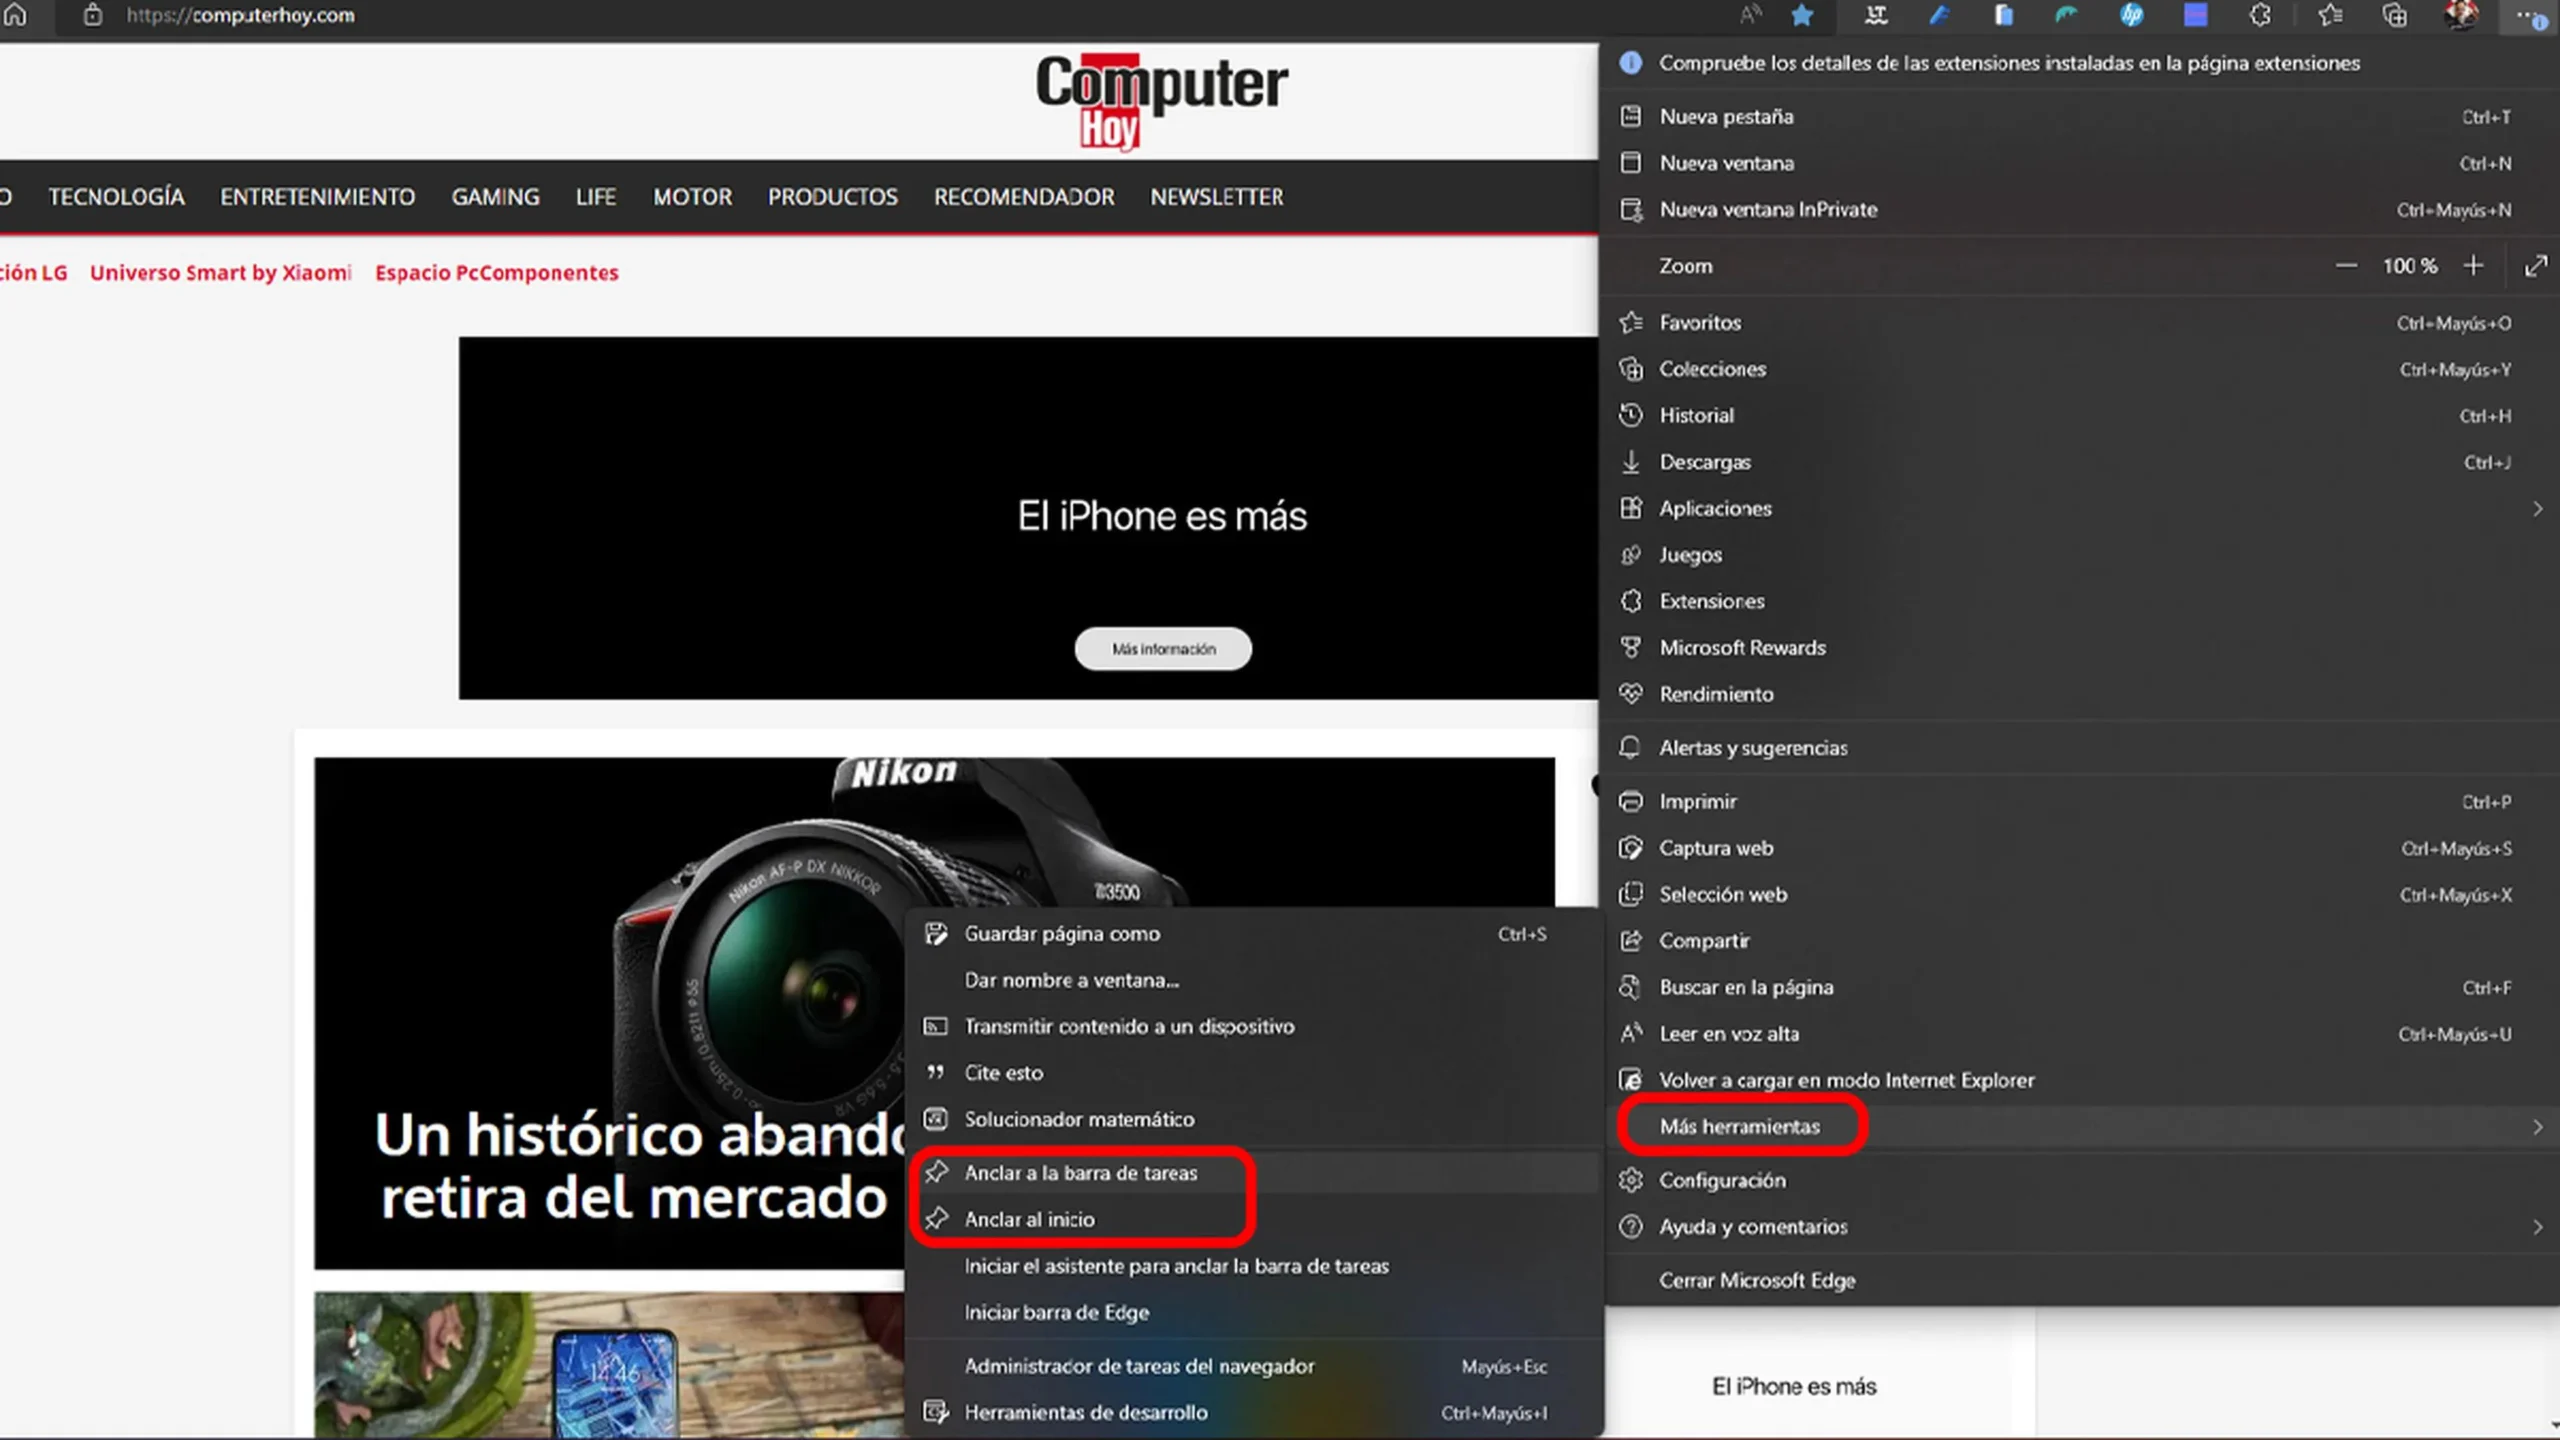The height and width of the screenshot is (1440, 2560).
Task: Click the Espacio PcComponentes link
Action: coord(497,273)
